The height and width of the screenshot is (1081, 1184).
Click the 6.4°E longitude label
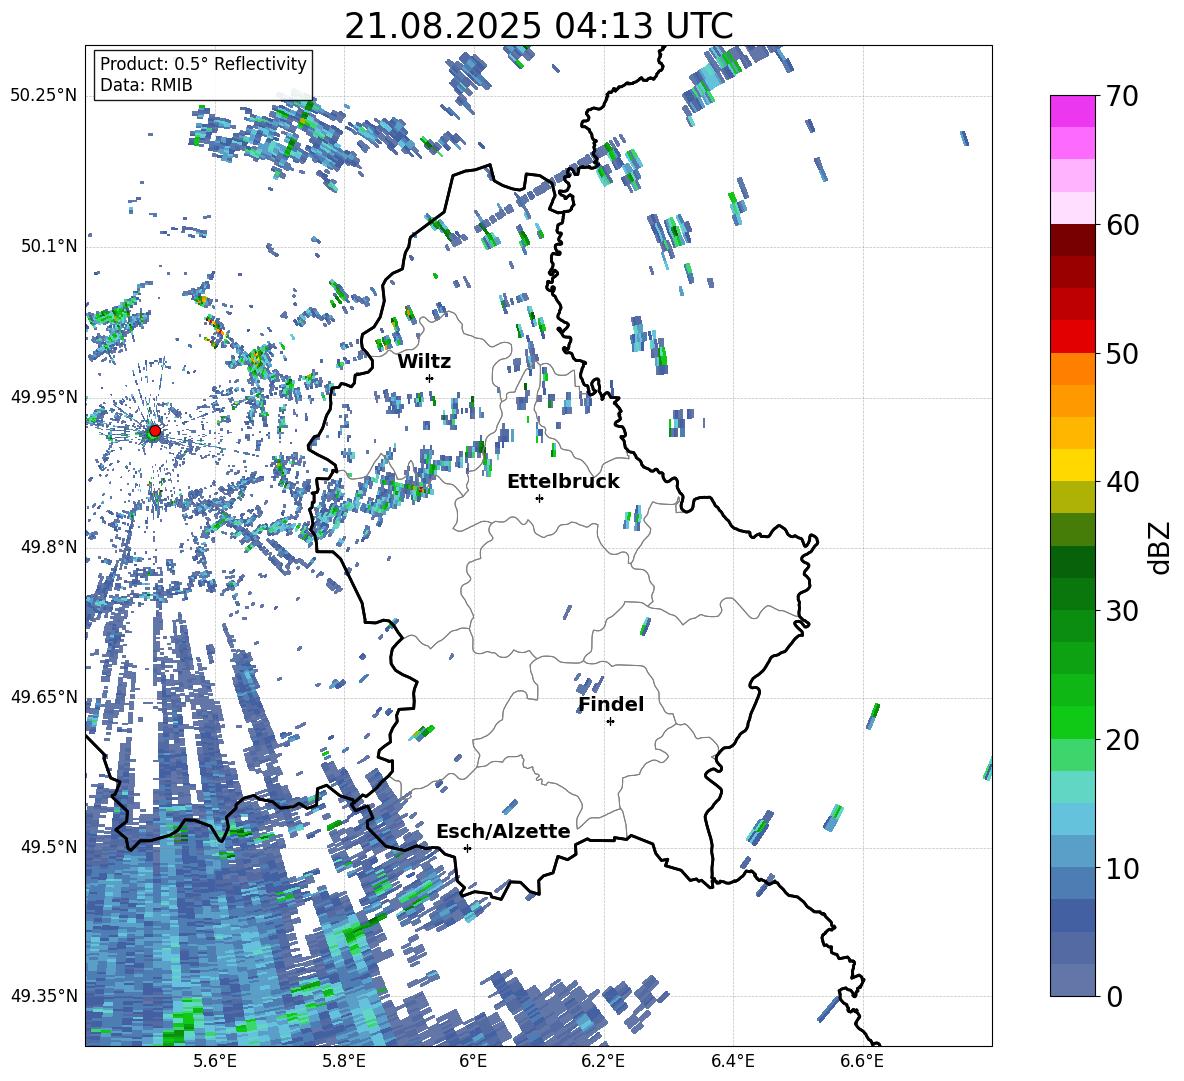tap(732, 1061)
